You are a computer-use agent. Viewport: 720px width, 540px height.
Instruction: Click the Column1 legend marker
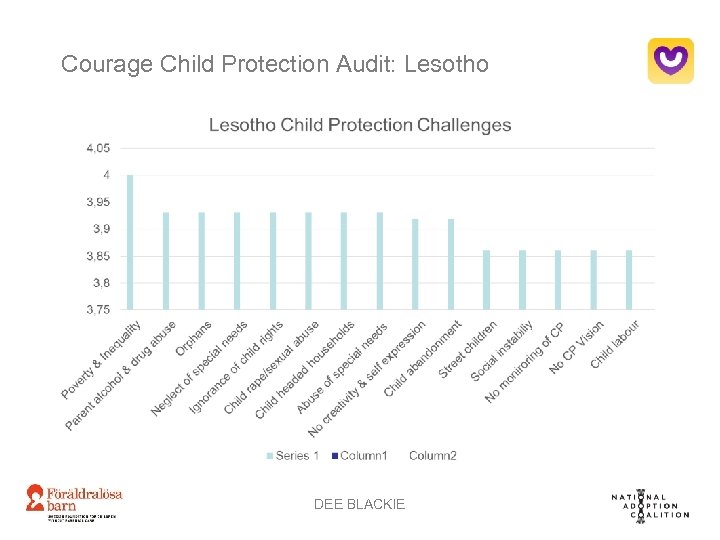point(335,456)
